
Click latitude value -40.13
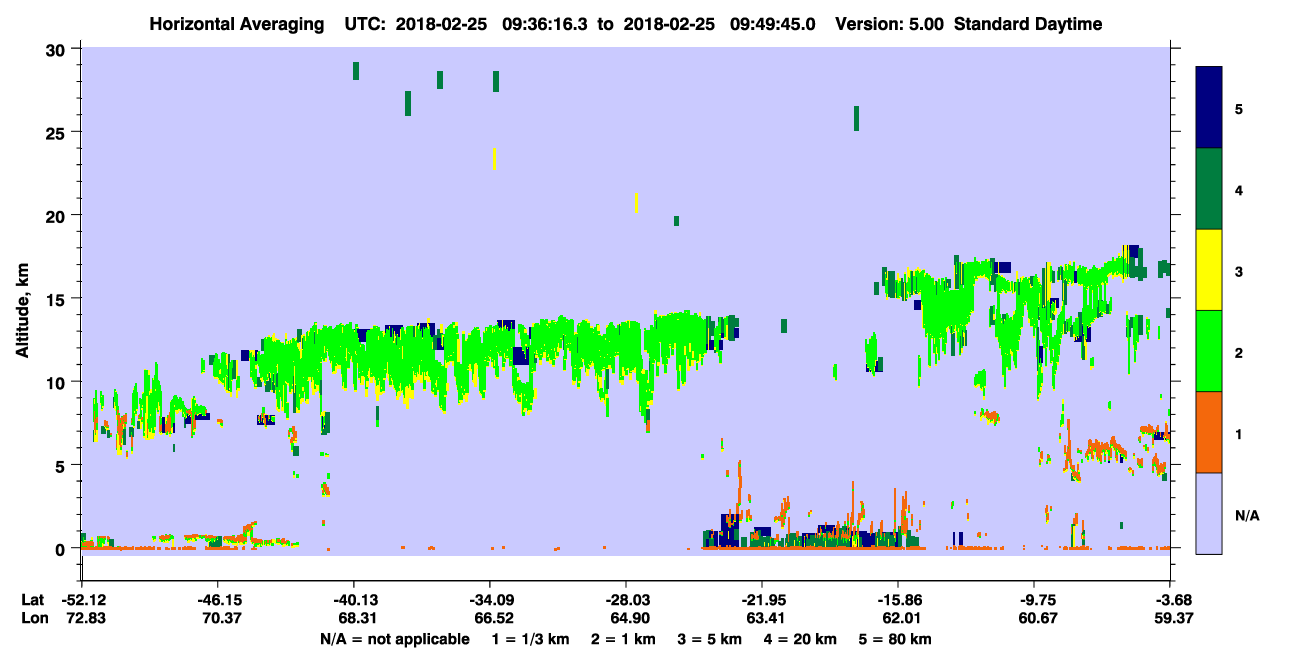(x=354, y=600)
